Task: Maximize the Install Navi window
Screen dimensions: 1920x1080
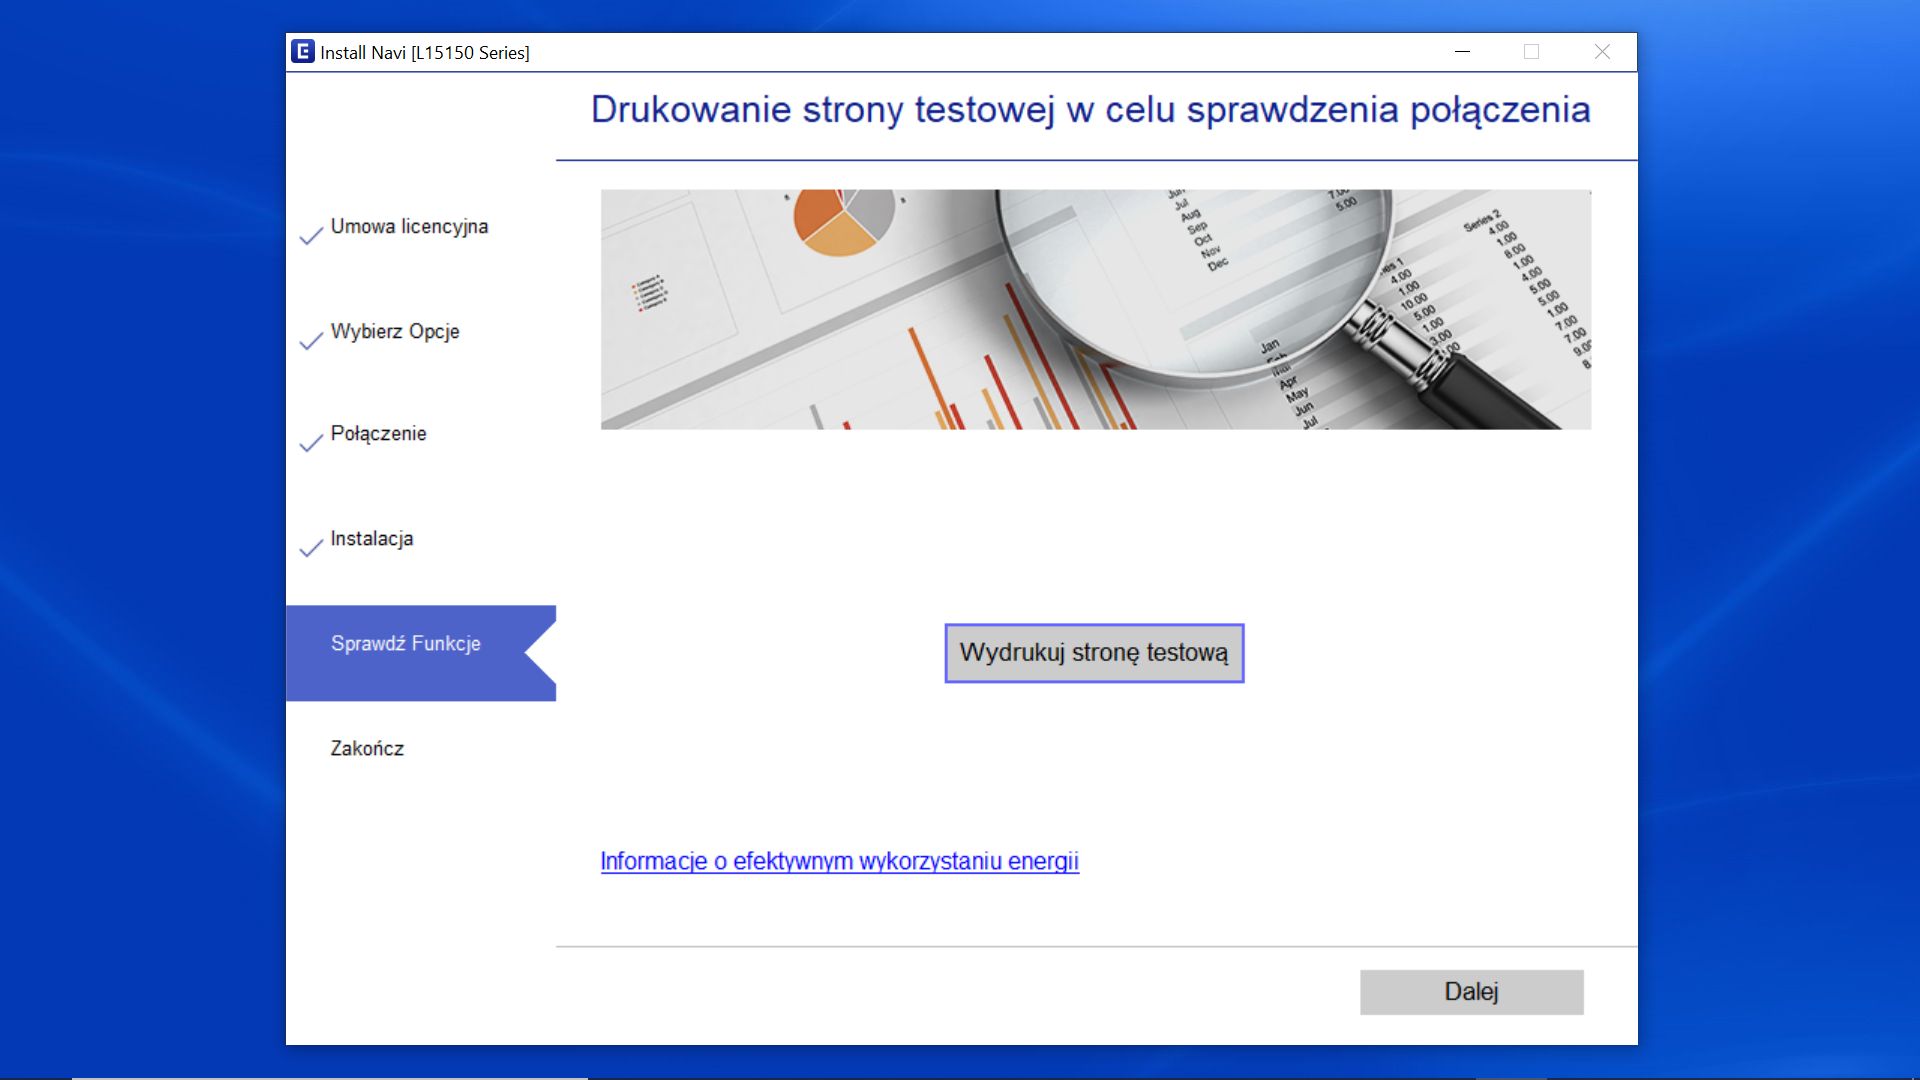Action: coord(1531,51)
